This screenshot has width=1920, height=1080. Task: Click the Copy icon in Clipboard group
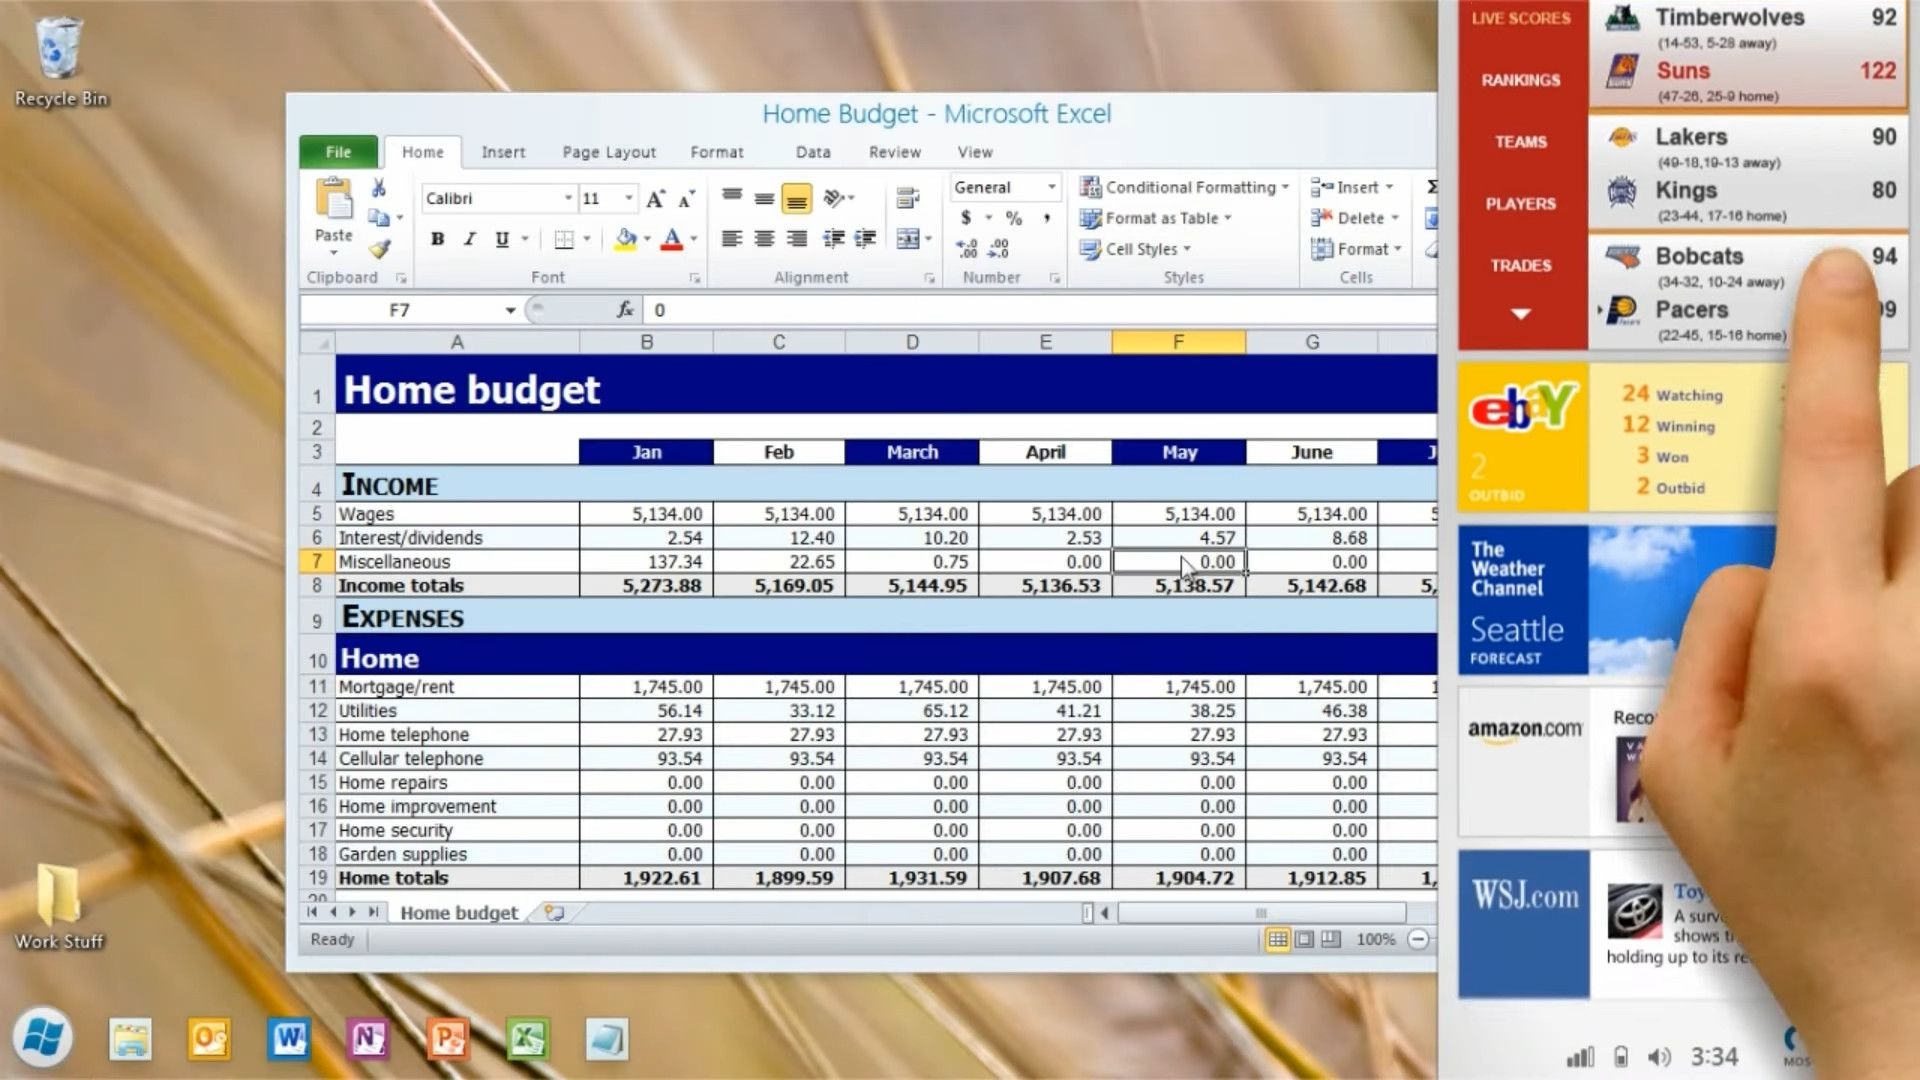click(378, 217)
